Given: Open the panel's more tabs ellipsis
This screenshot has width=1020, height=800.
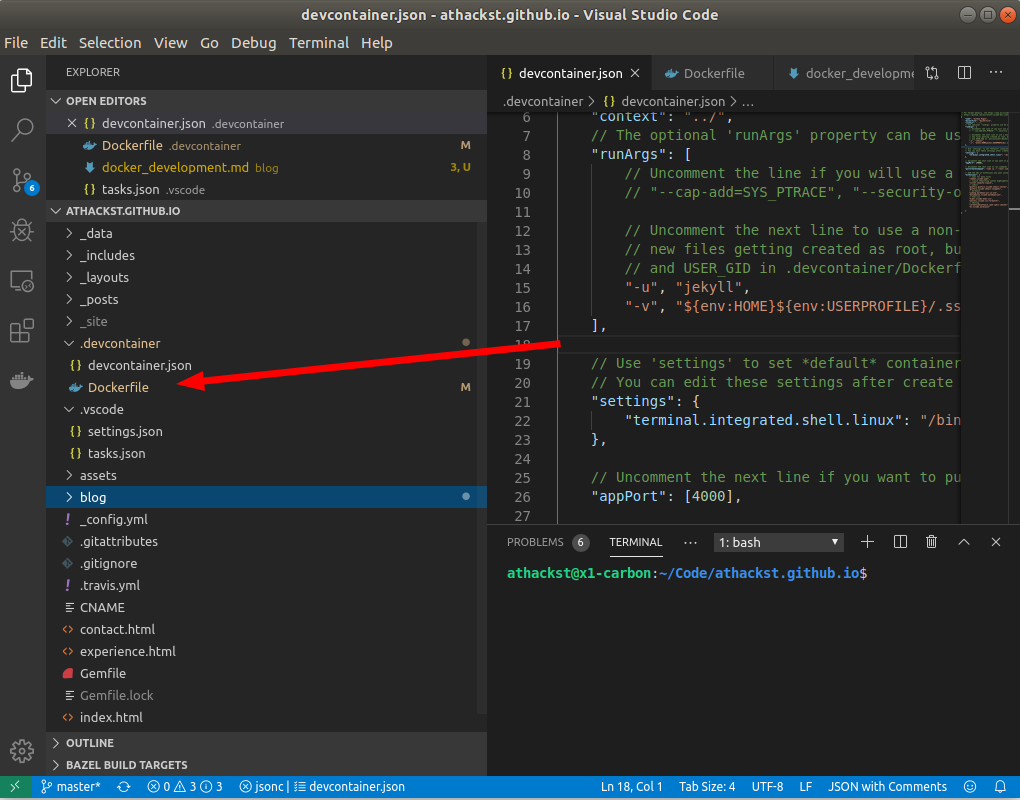Looking at the screenshot, I should (x=690, y=542).
